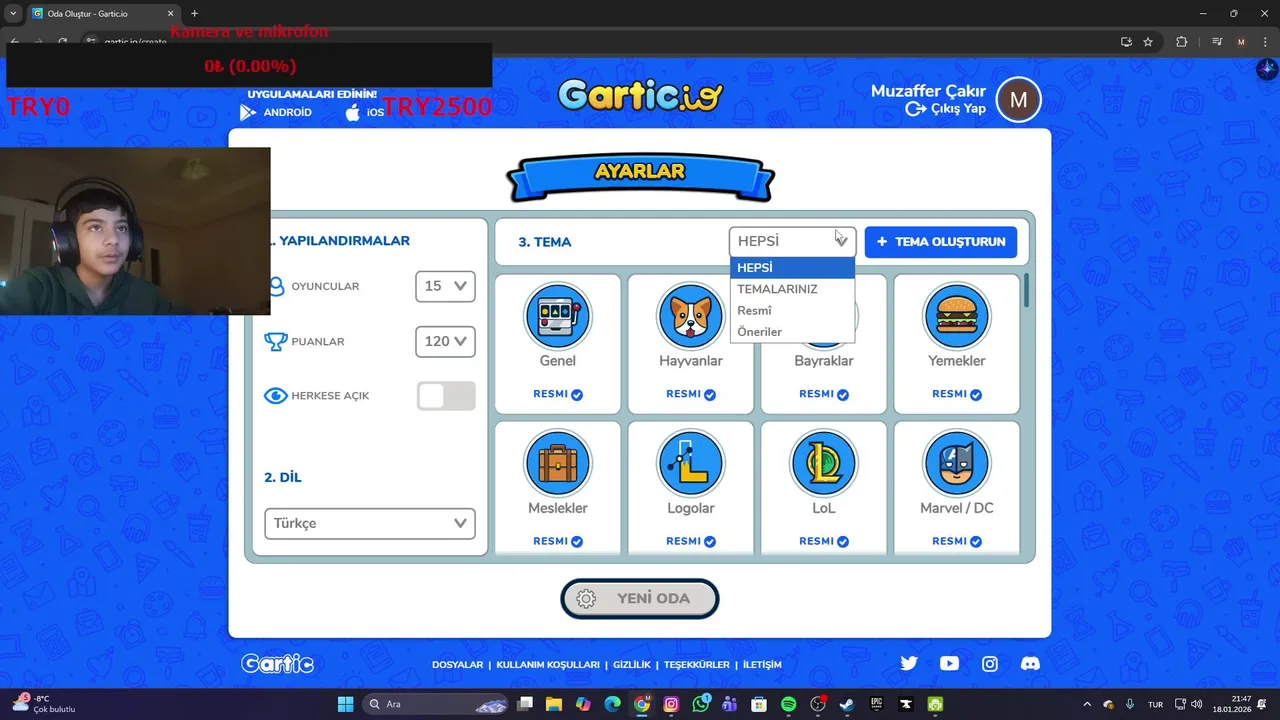The image size is (1280, 720).
Task: Select the Resmî filter option
Action: pos(793,310)
